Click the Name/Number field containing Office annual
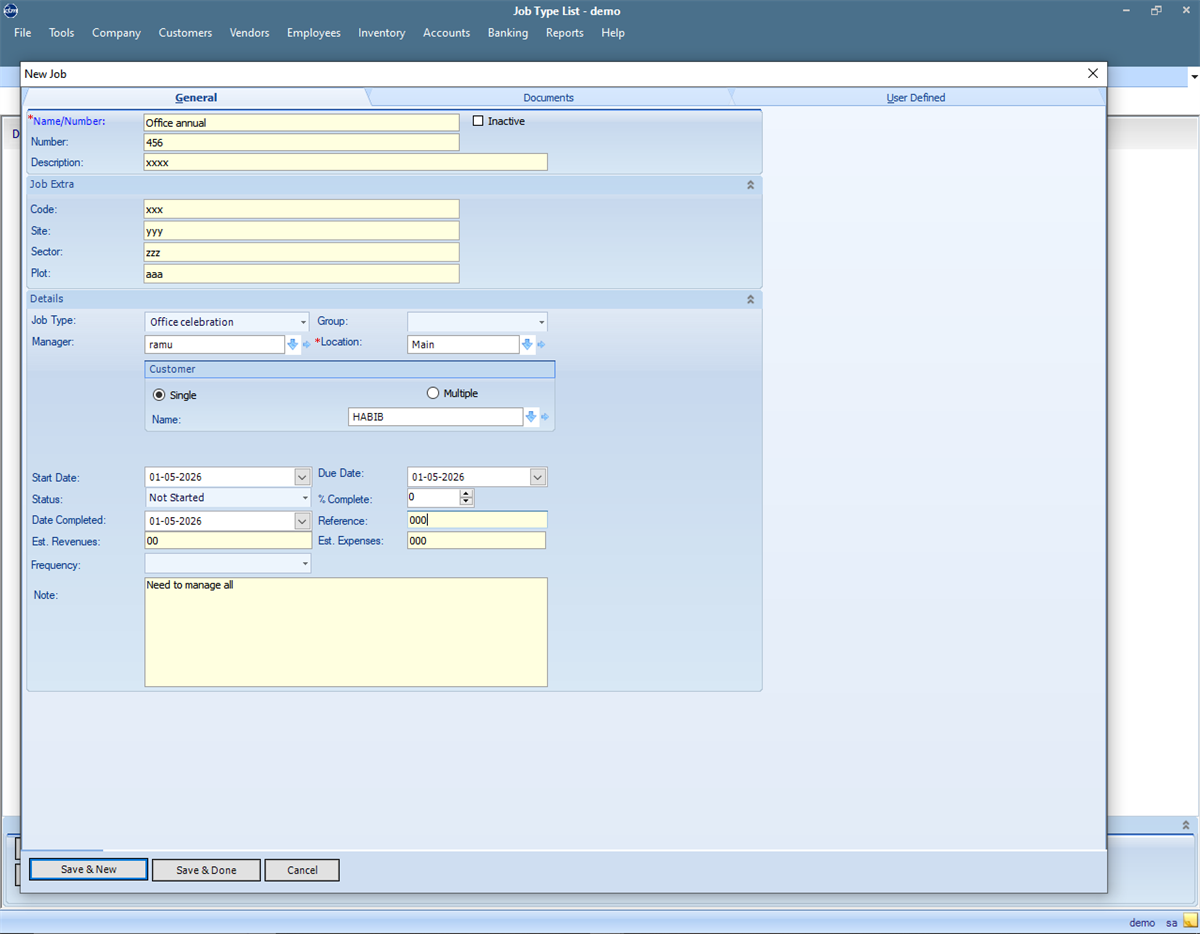Screen dimensions: 1200x934 [301, 122]
